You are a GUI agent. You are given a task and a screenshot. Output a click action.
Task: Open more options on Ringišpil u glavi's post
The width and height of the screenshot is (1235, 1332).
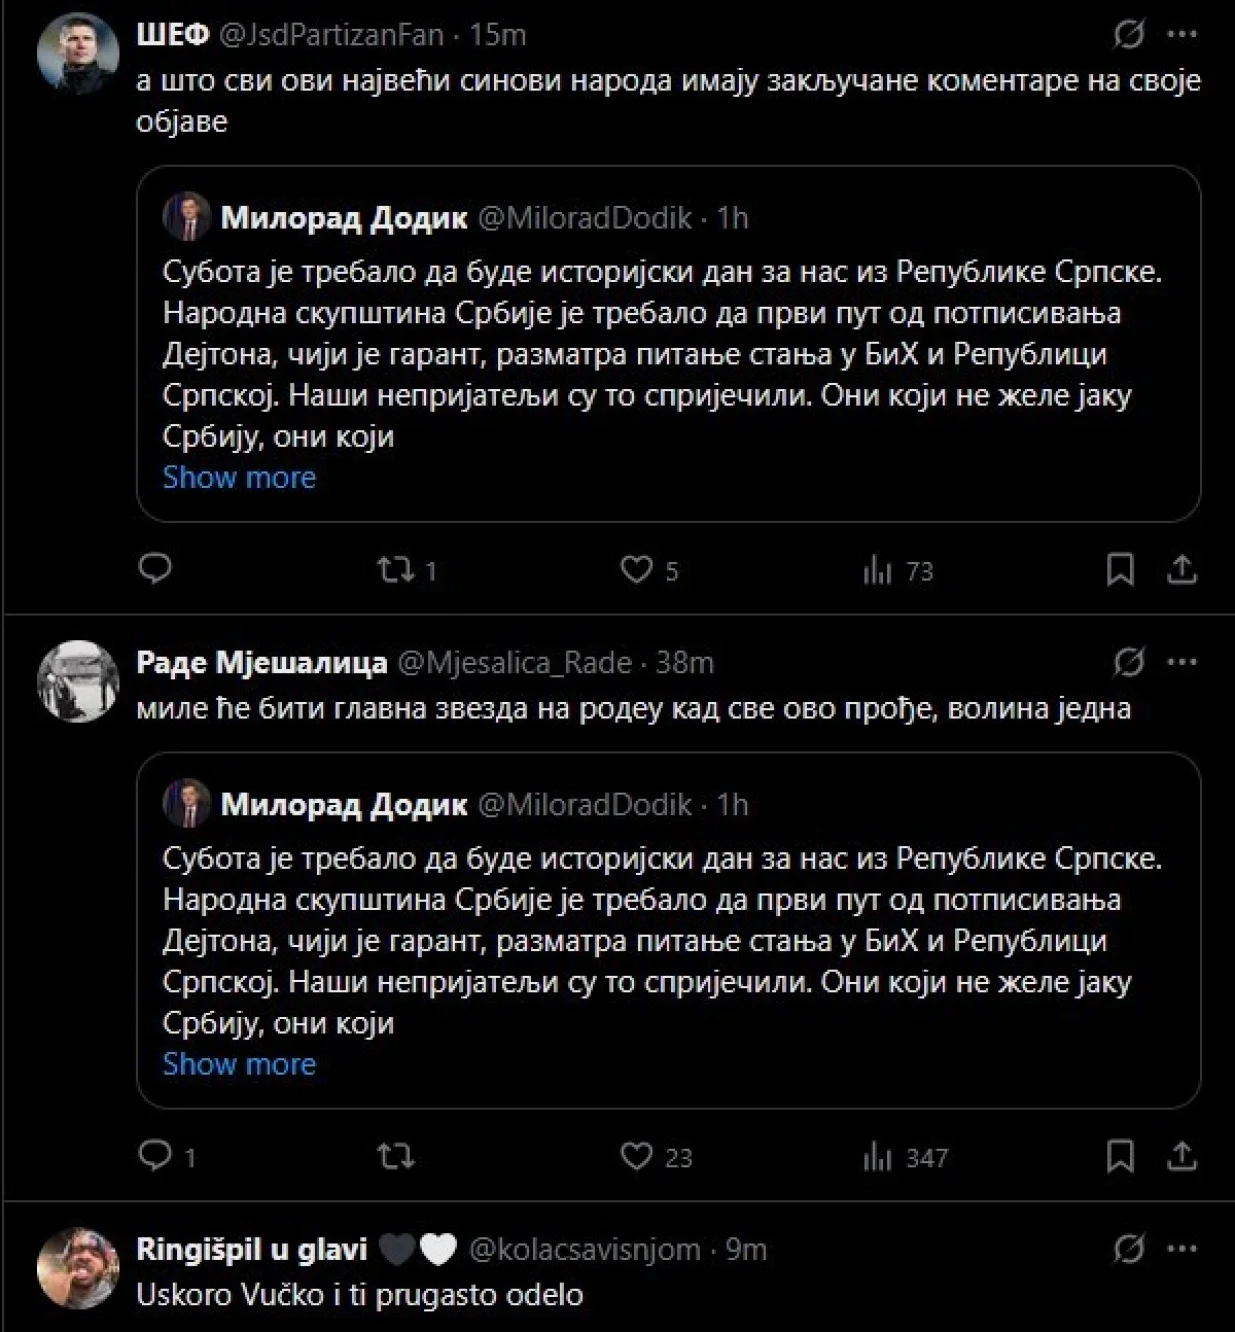[x=1182, y=1249]
